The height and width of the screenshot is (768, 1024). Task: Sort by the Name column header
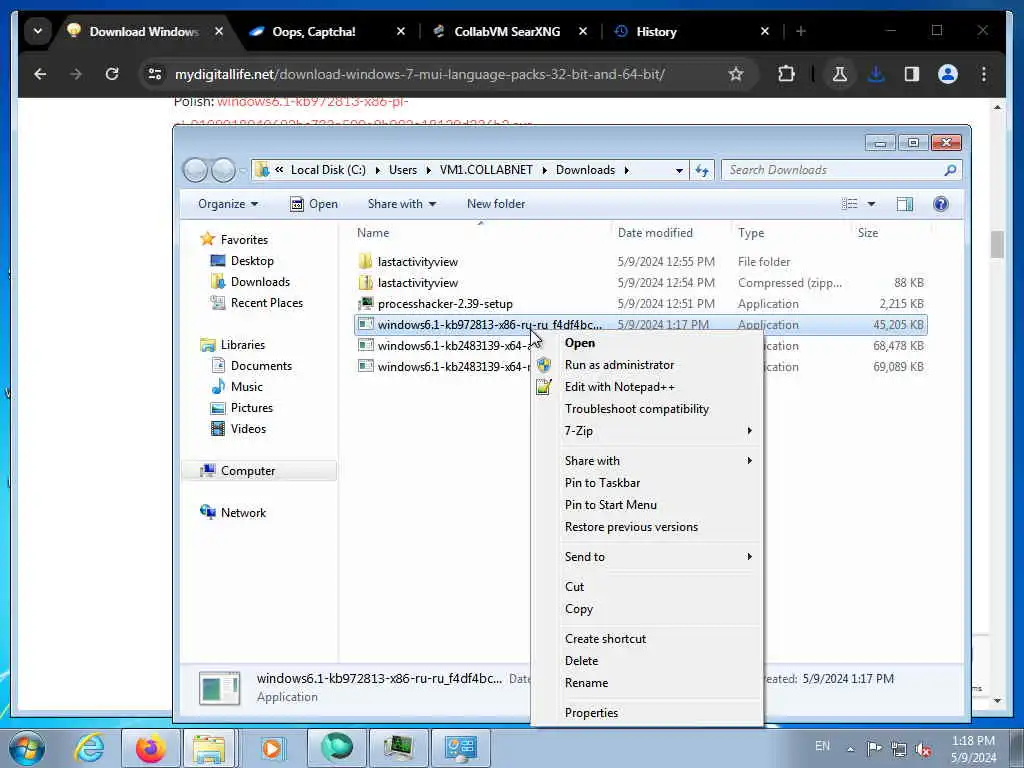(373, 232)
